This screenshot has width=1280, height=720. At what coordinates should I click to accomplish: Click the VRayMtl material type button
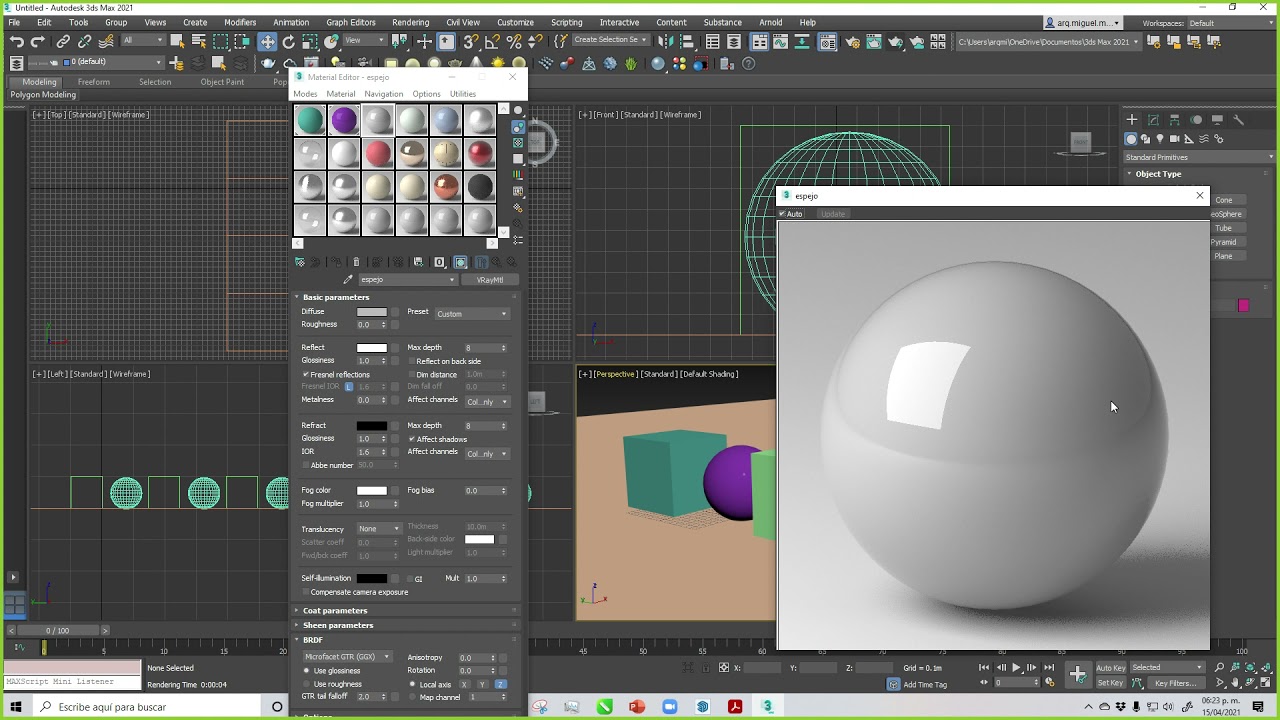[490, 280]
